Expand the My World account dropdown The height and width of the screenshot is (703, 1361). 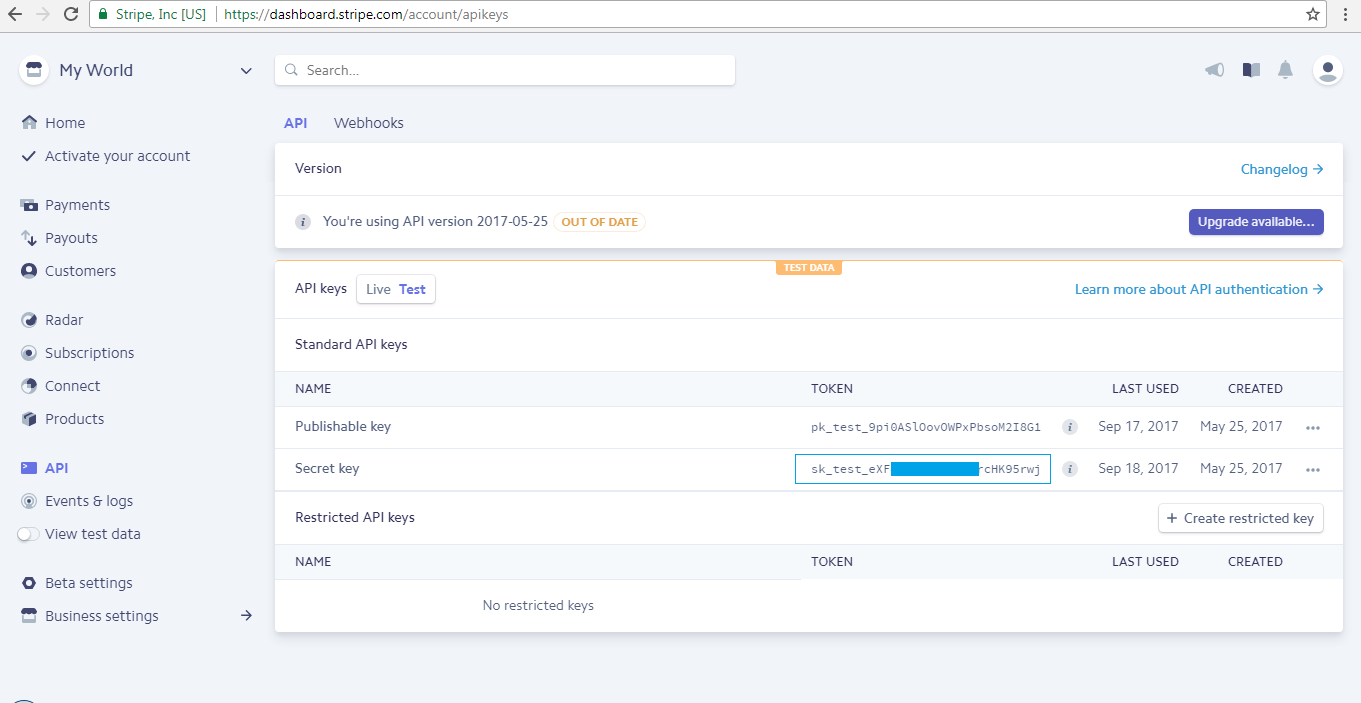click(x=246, y=71)
